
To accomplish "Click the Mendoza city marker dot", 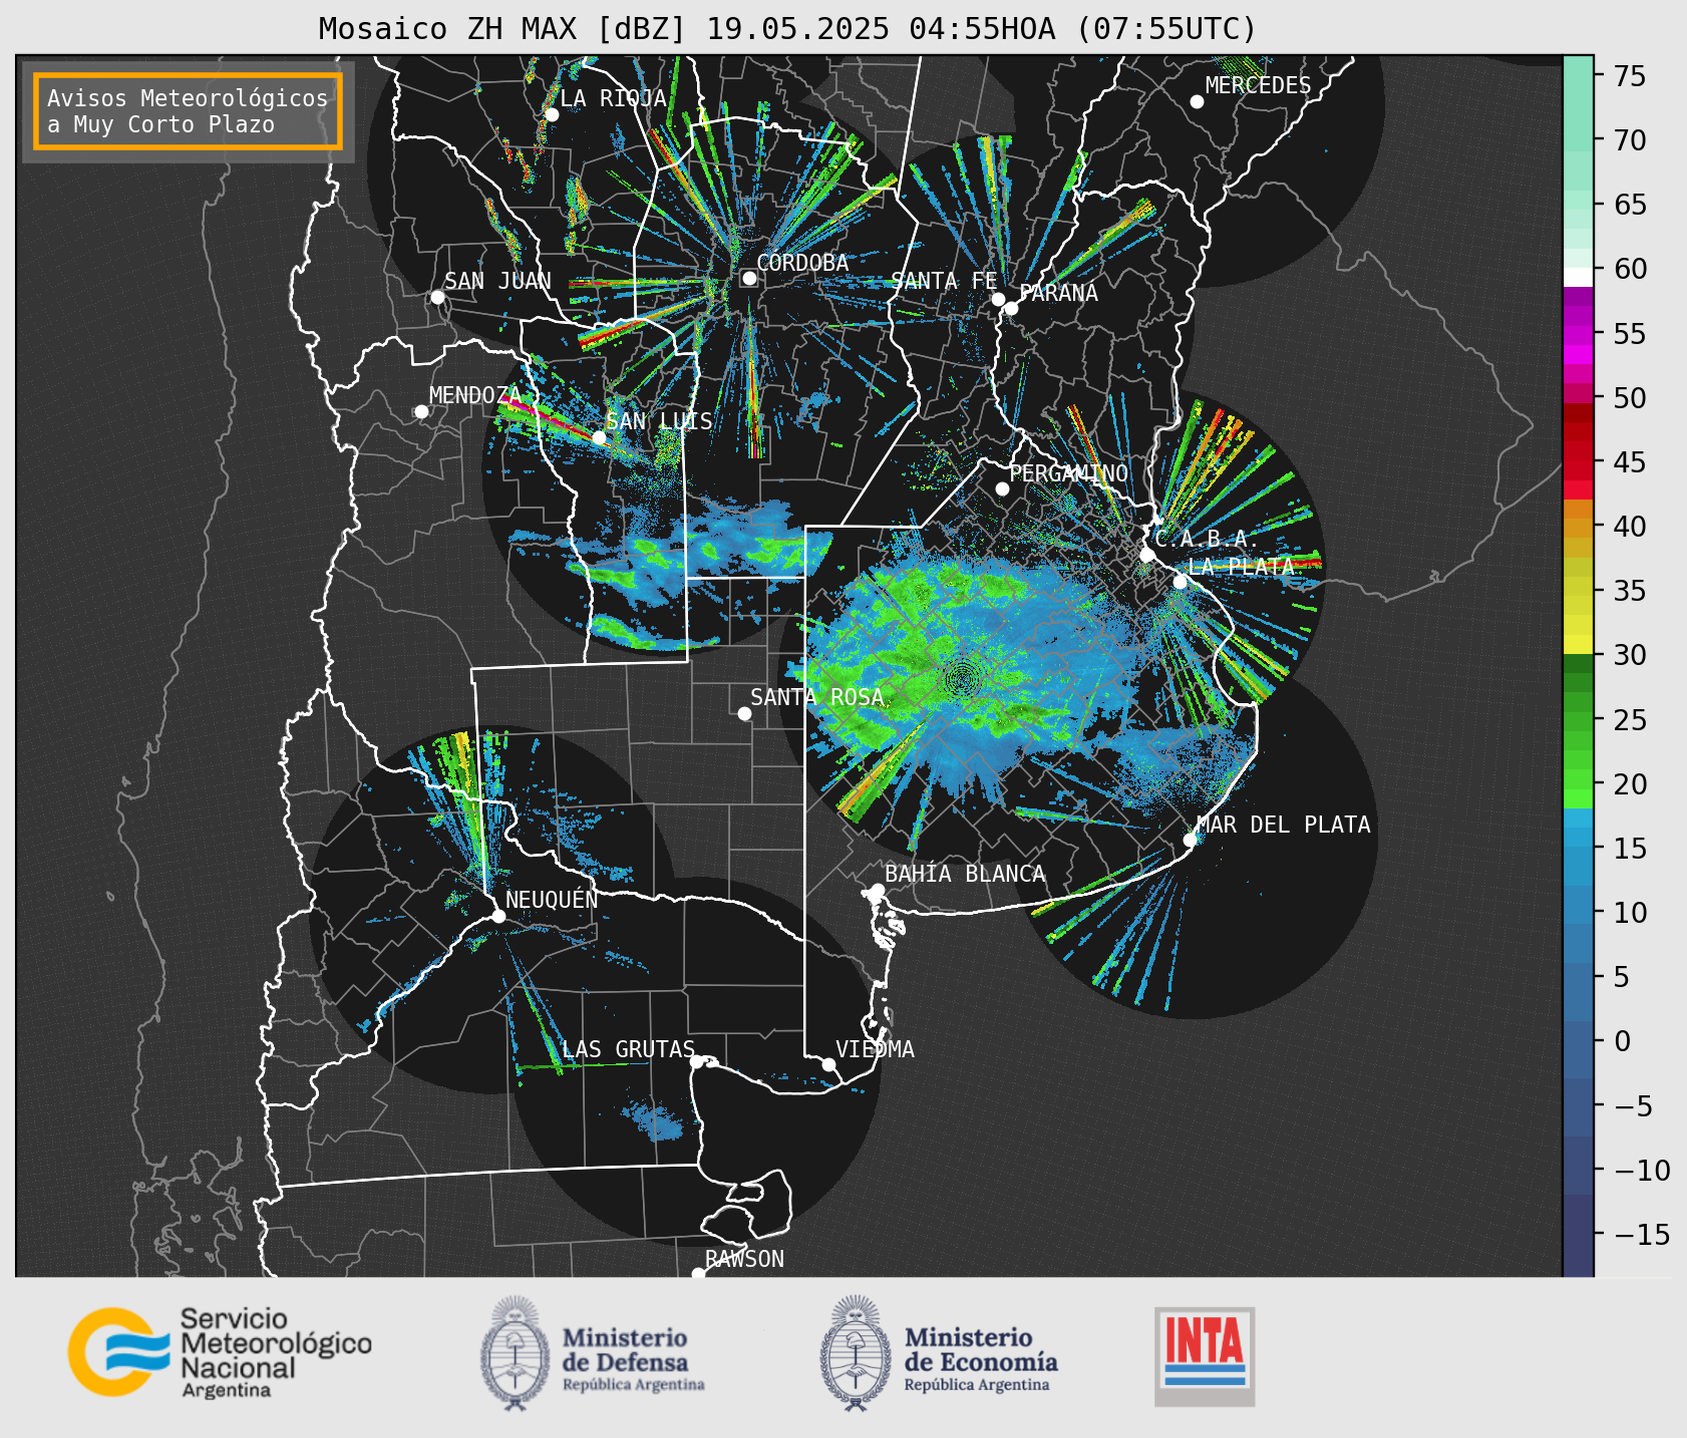I will click(x=421, y=412).
